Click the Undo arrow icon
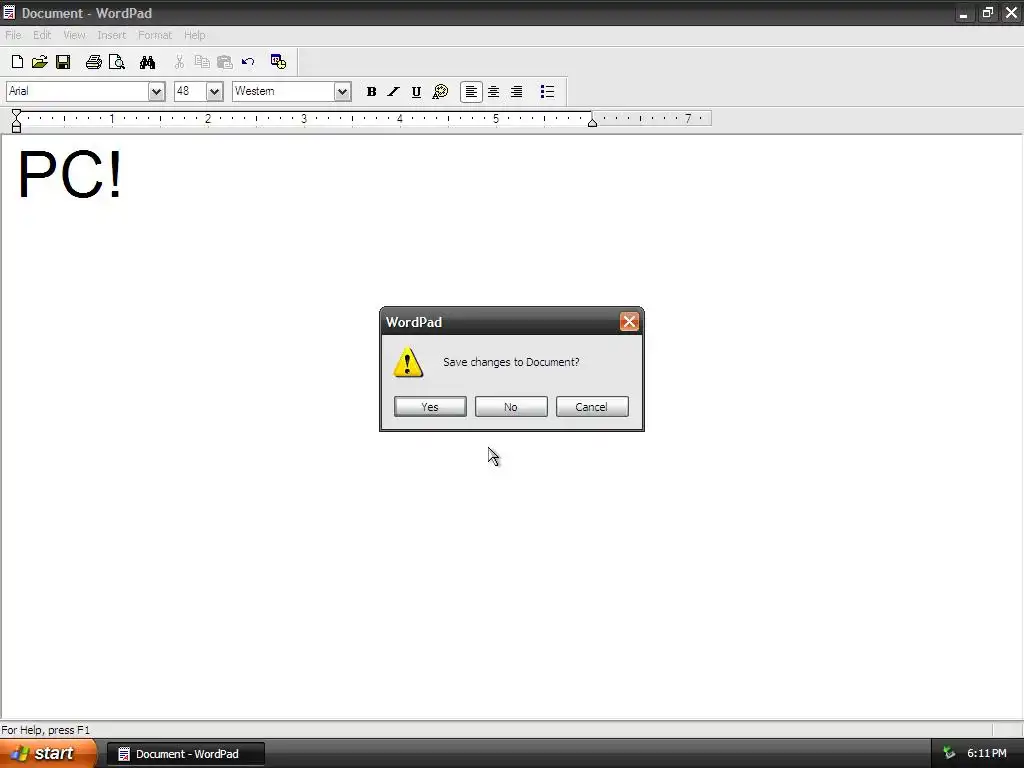Screen dimensions: 1024x768 coord(248,62)
